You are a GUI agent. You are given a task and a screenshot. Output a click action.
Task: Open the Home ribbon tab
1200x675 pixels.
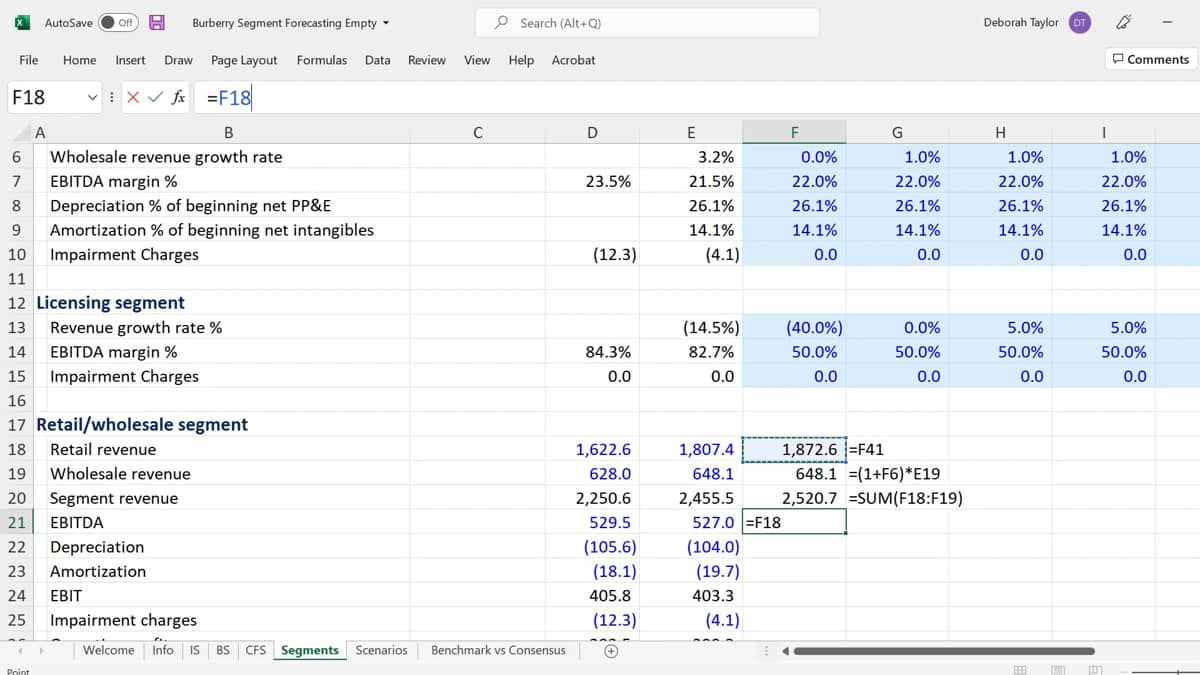point(79,60)
